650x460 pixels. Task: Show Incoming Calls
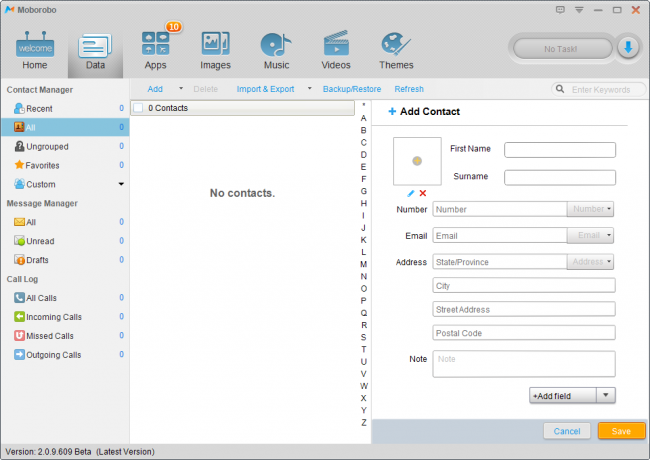point(65,317)
